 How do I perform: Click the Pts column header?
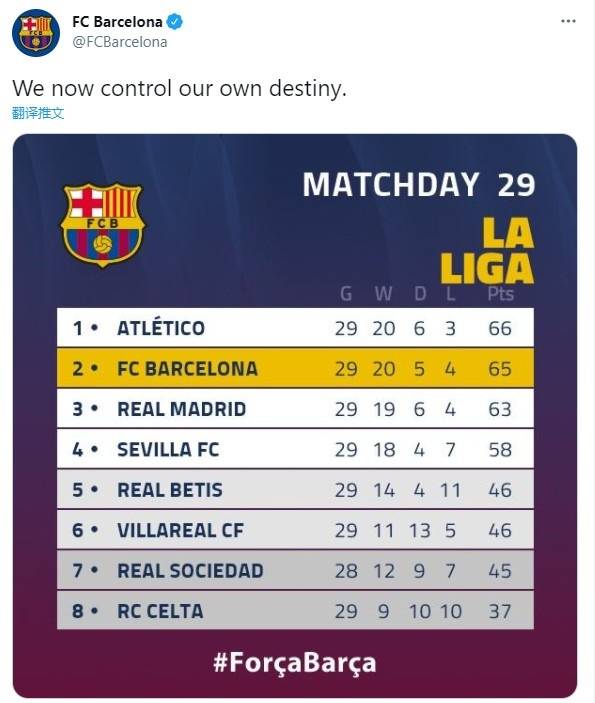[x=500, y=294]
